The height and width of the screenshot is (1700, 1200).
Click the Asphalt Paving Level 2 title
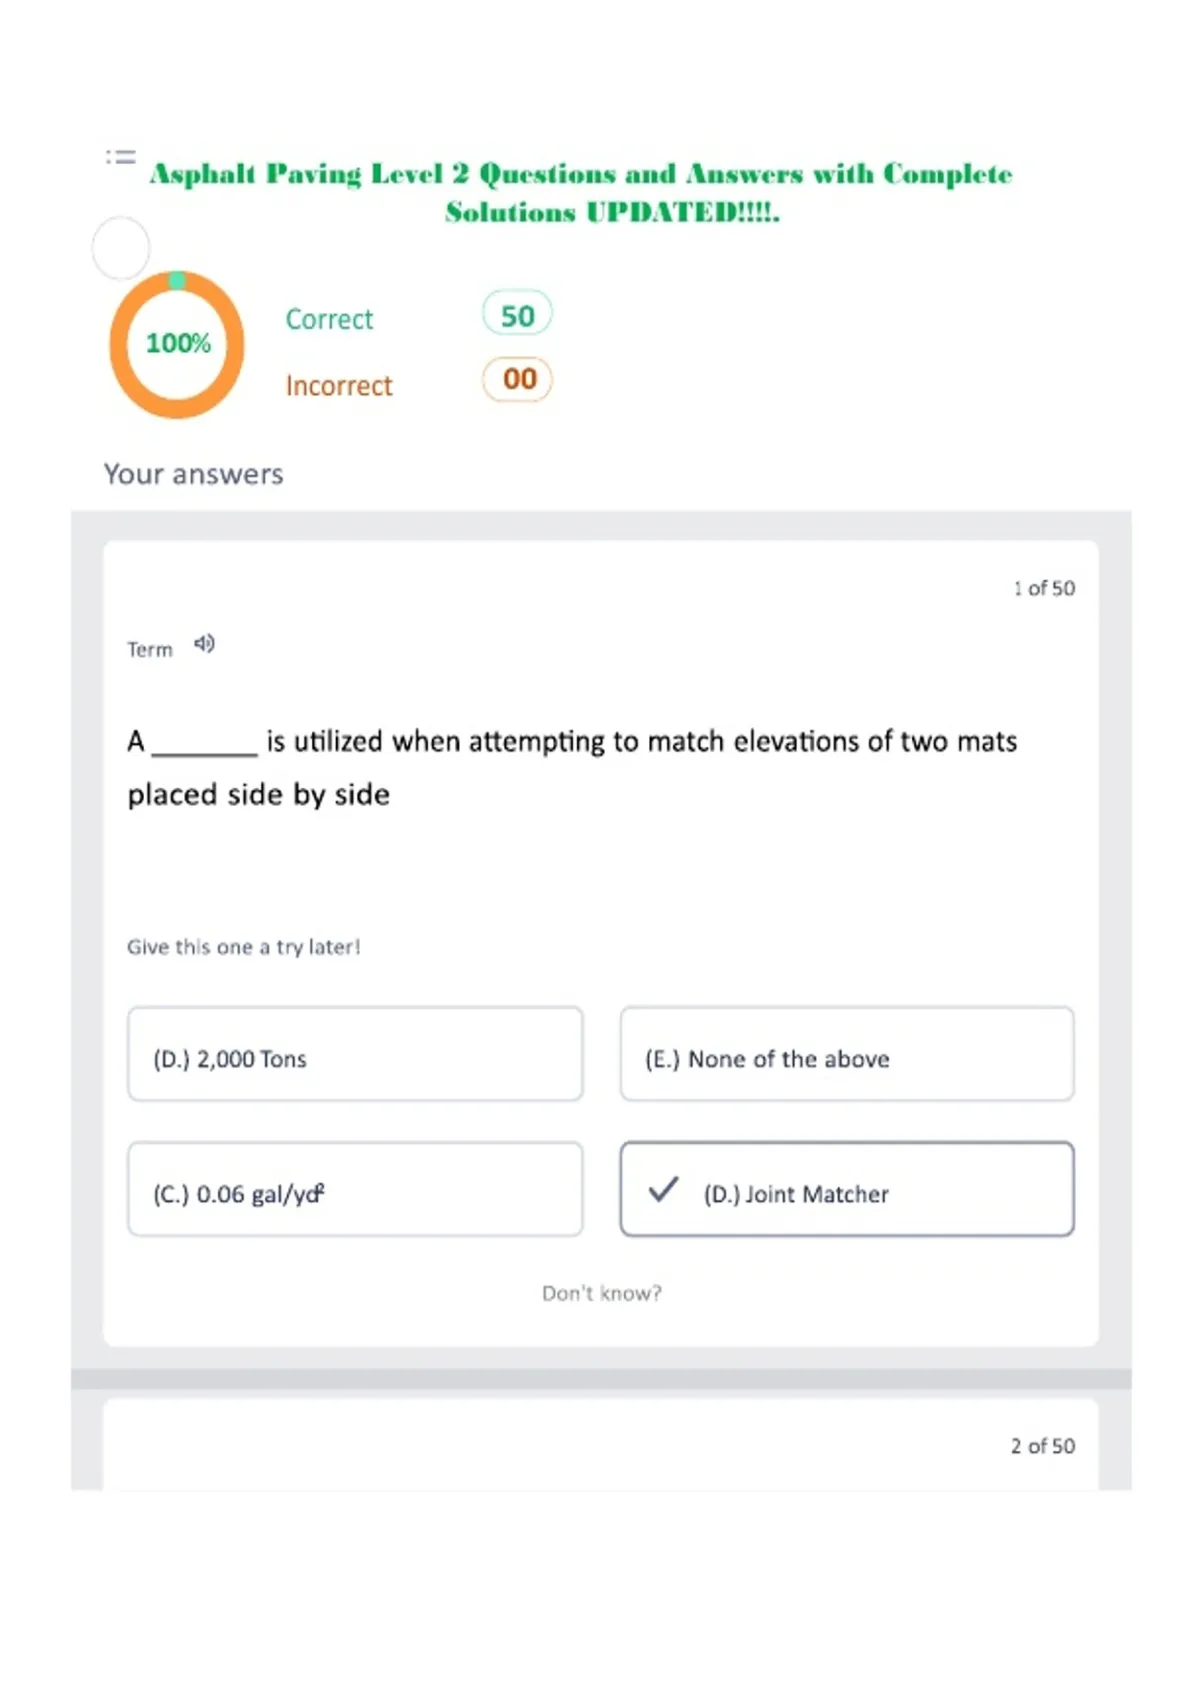click(581, 192)
